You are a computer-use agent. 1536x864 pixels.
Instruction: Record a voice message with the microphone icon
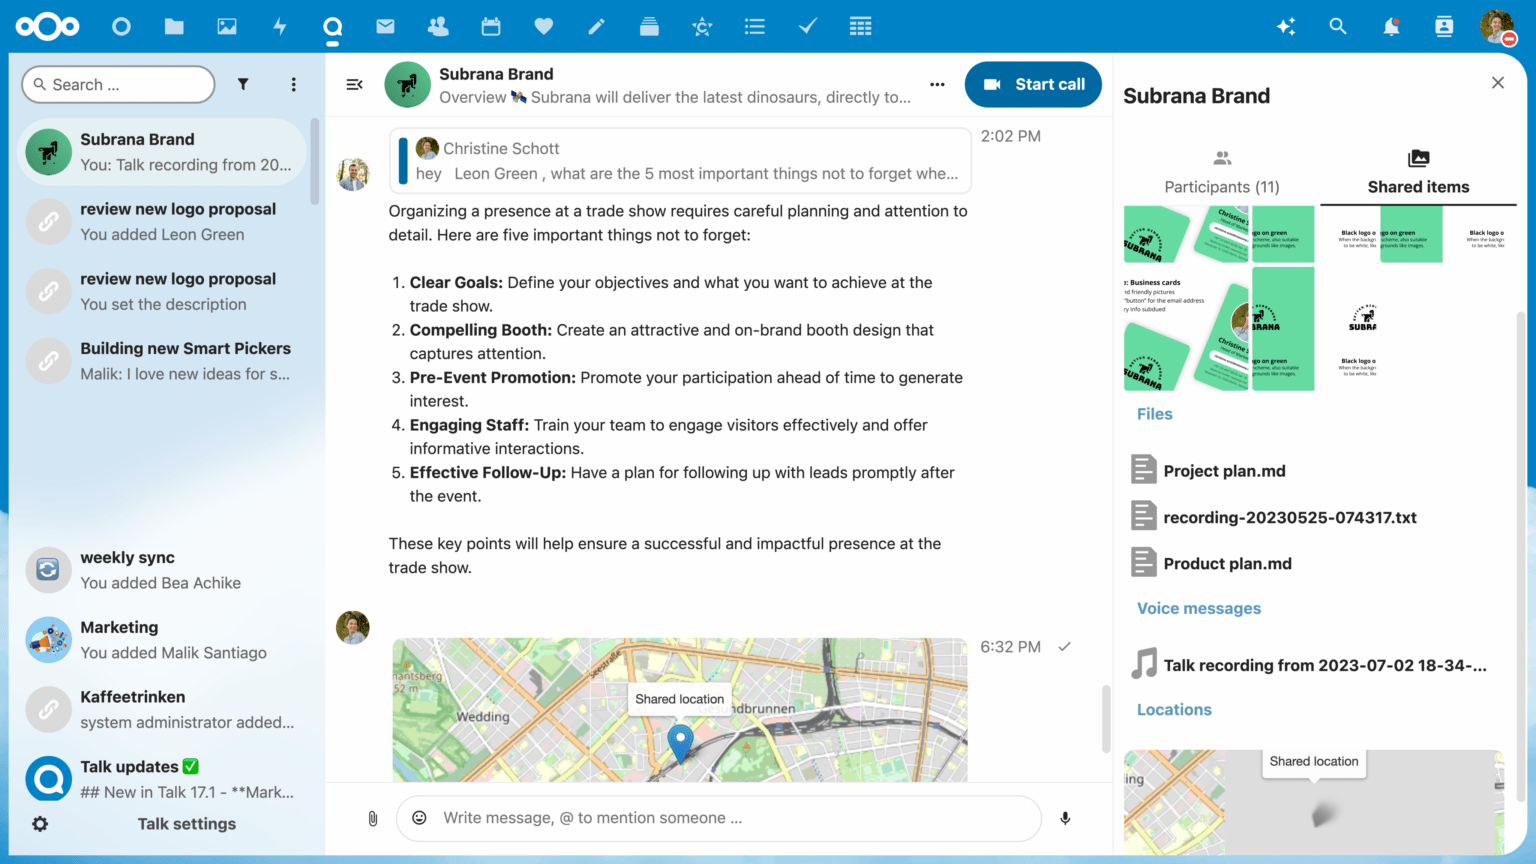(1064, 818)
